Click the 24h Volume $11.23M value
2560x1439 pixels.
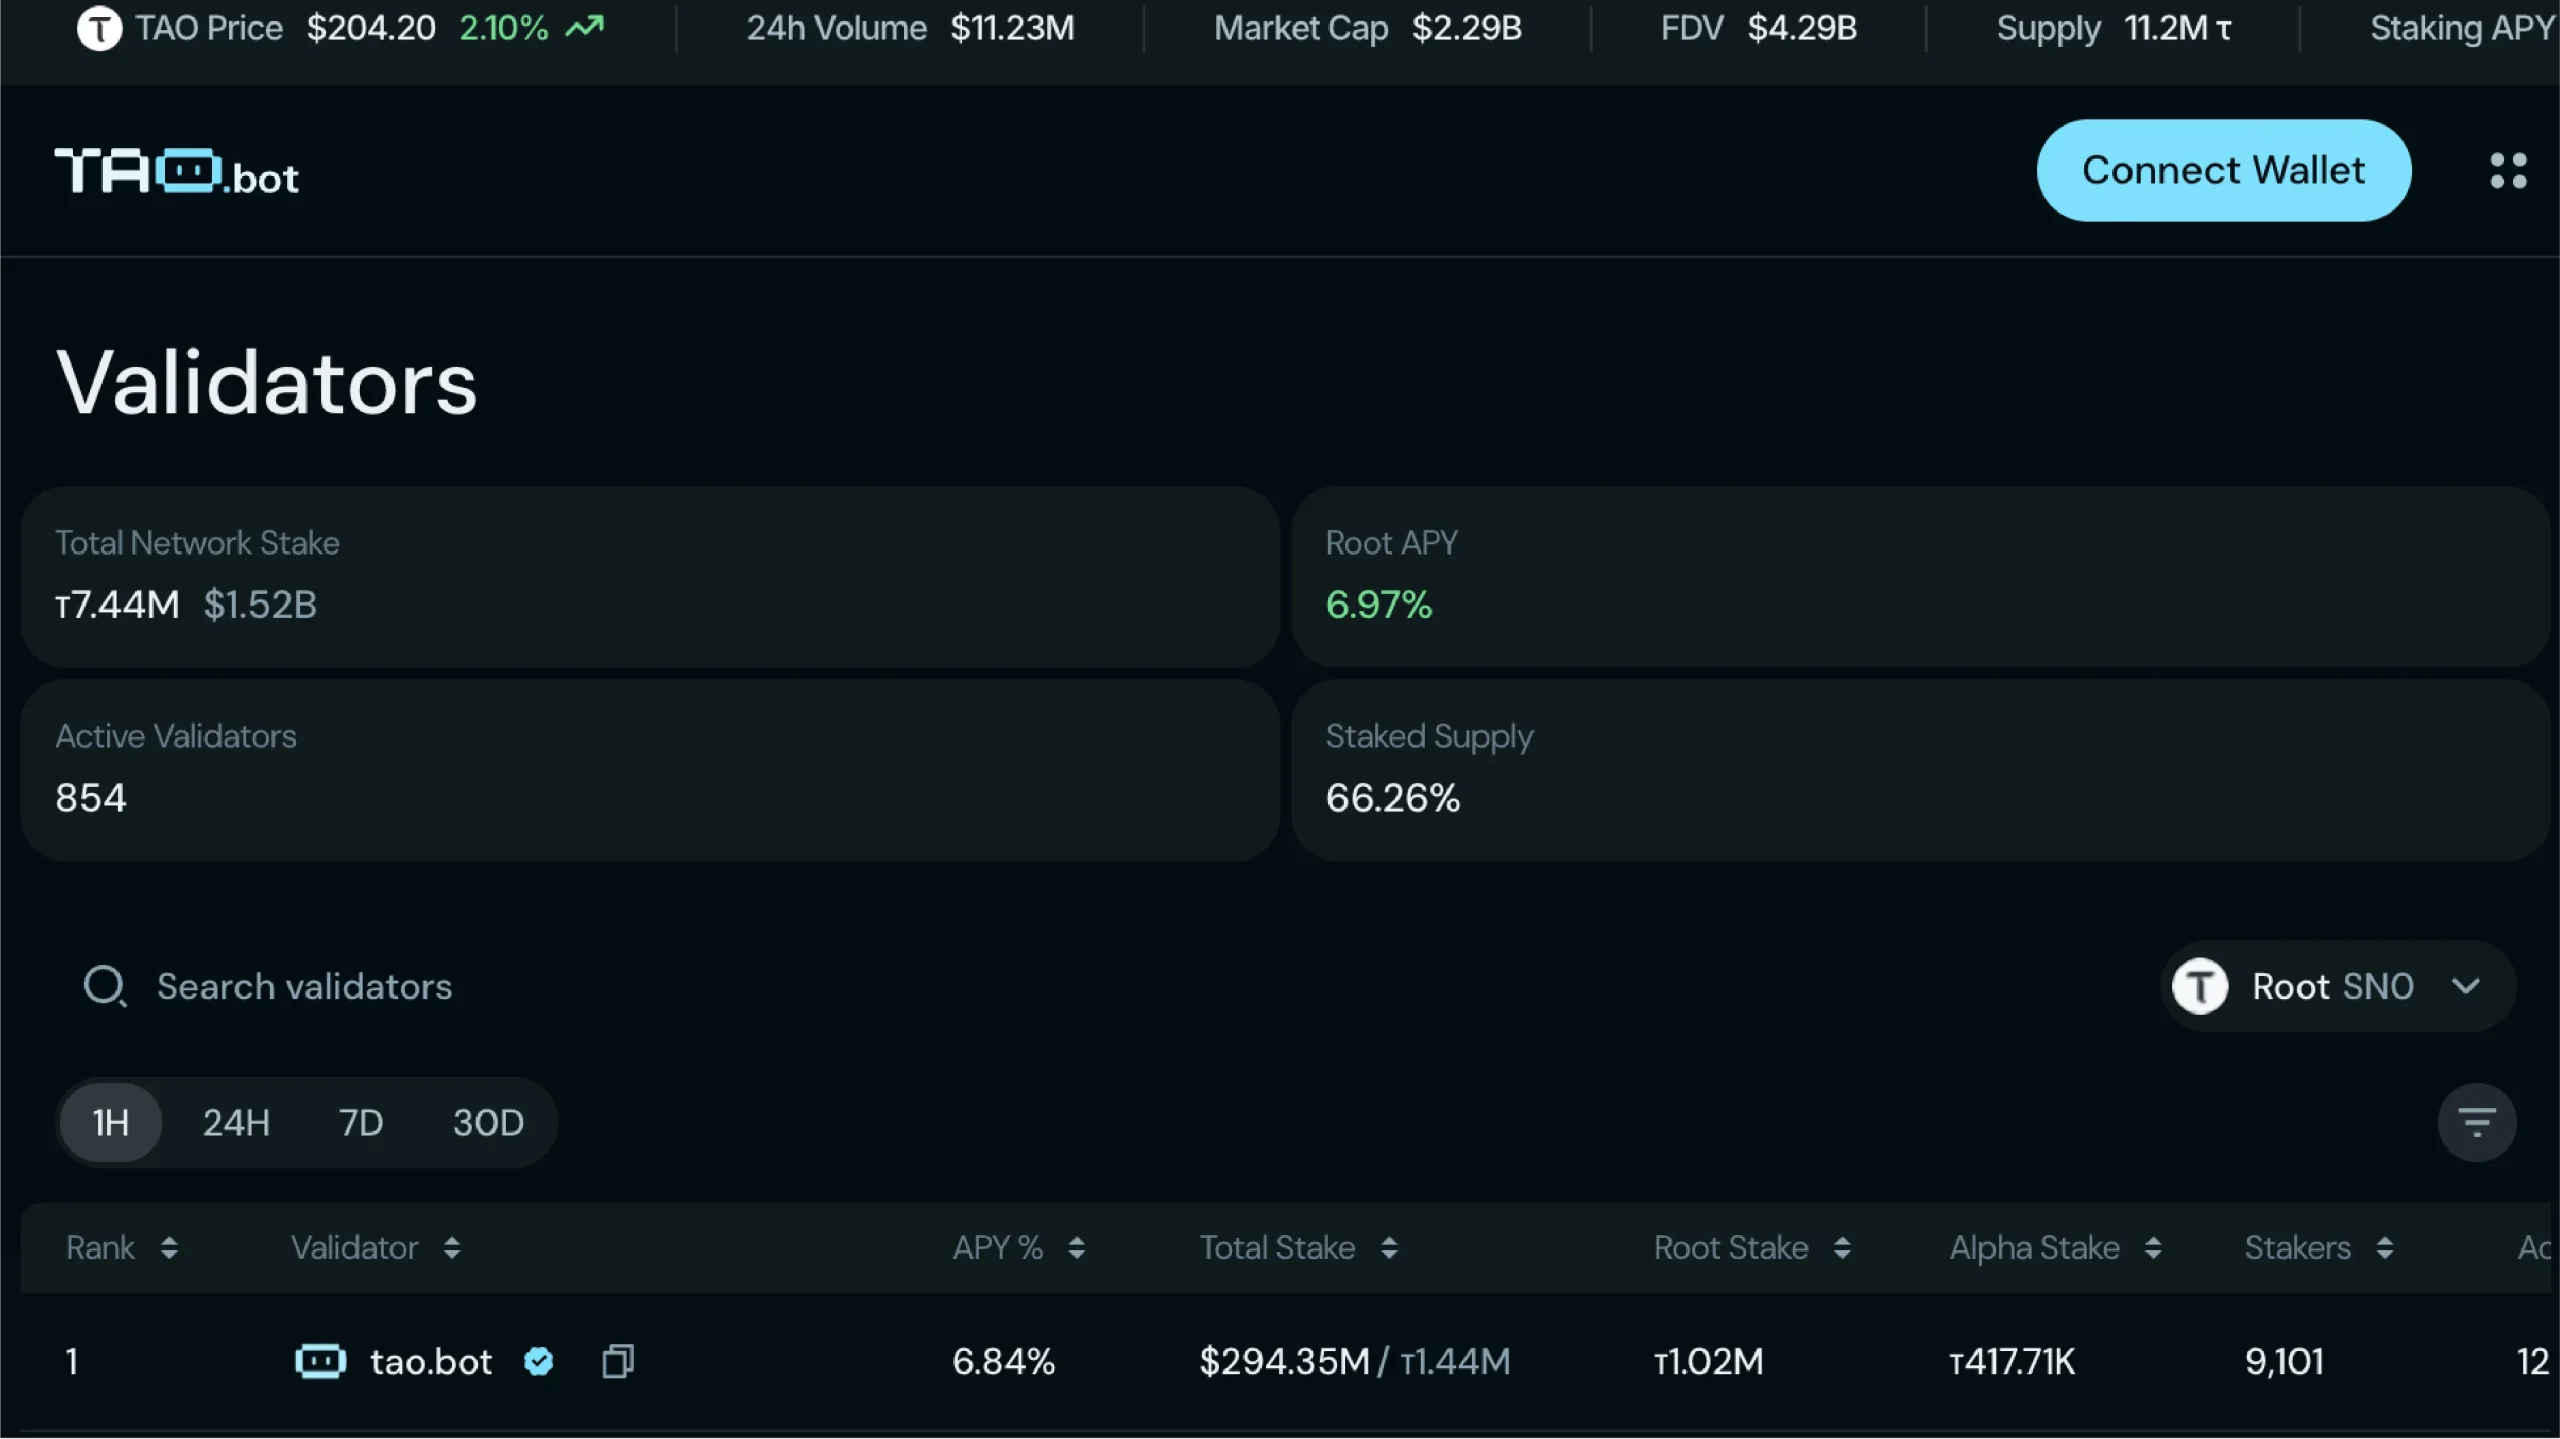1012,28
